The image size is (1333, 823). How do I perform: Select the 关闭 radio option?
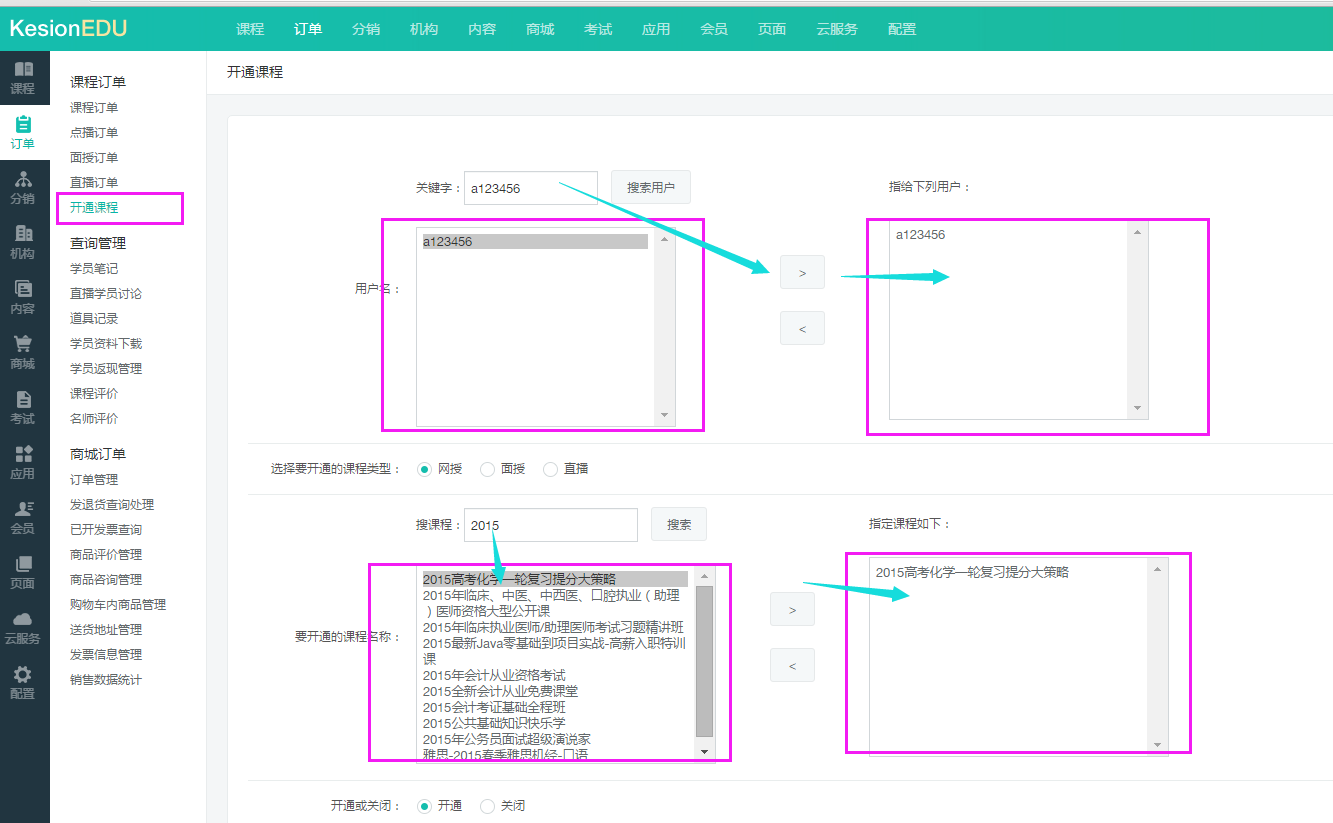coord(488,806)
